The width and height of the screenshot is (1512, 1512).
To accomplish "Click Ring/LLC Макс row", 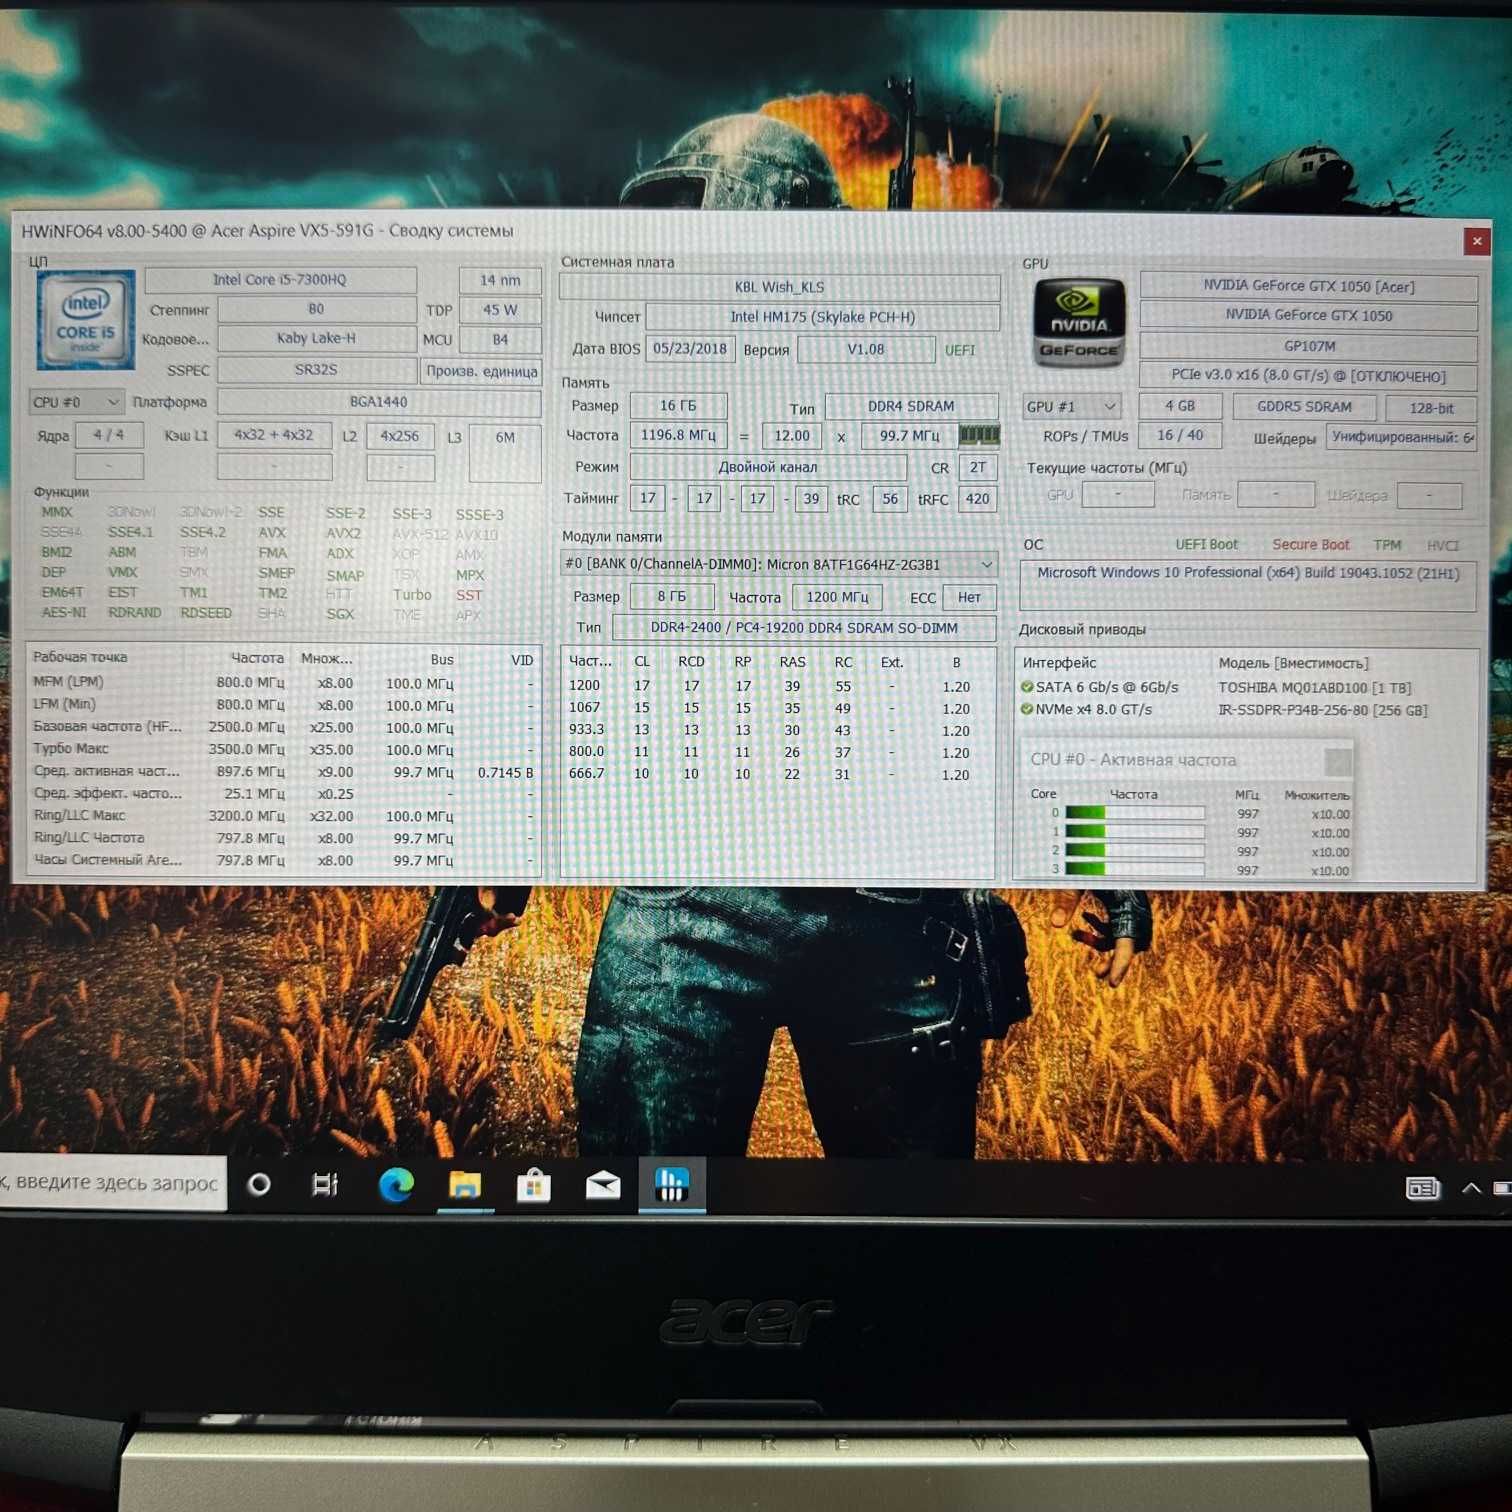I will pos(283,816).
